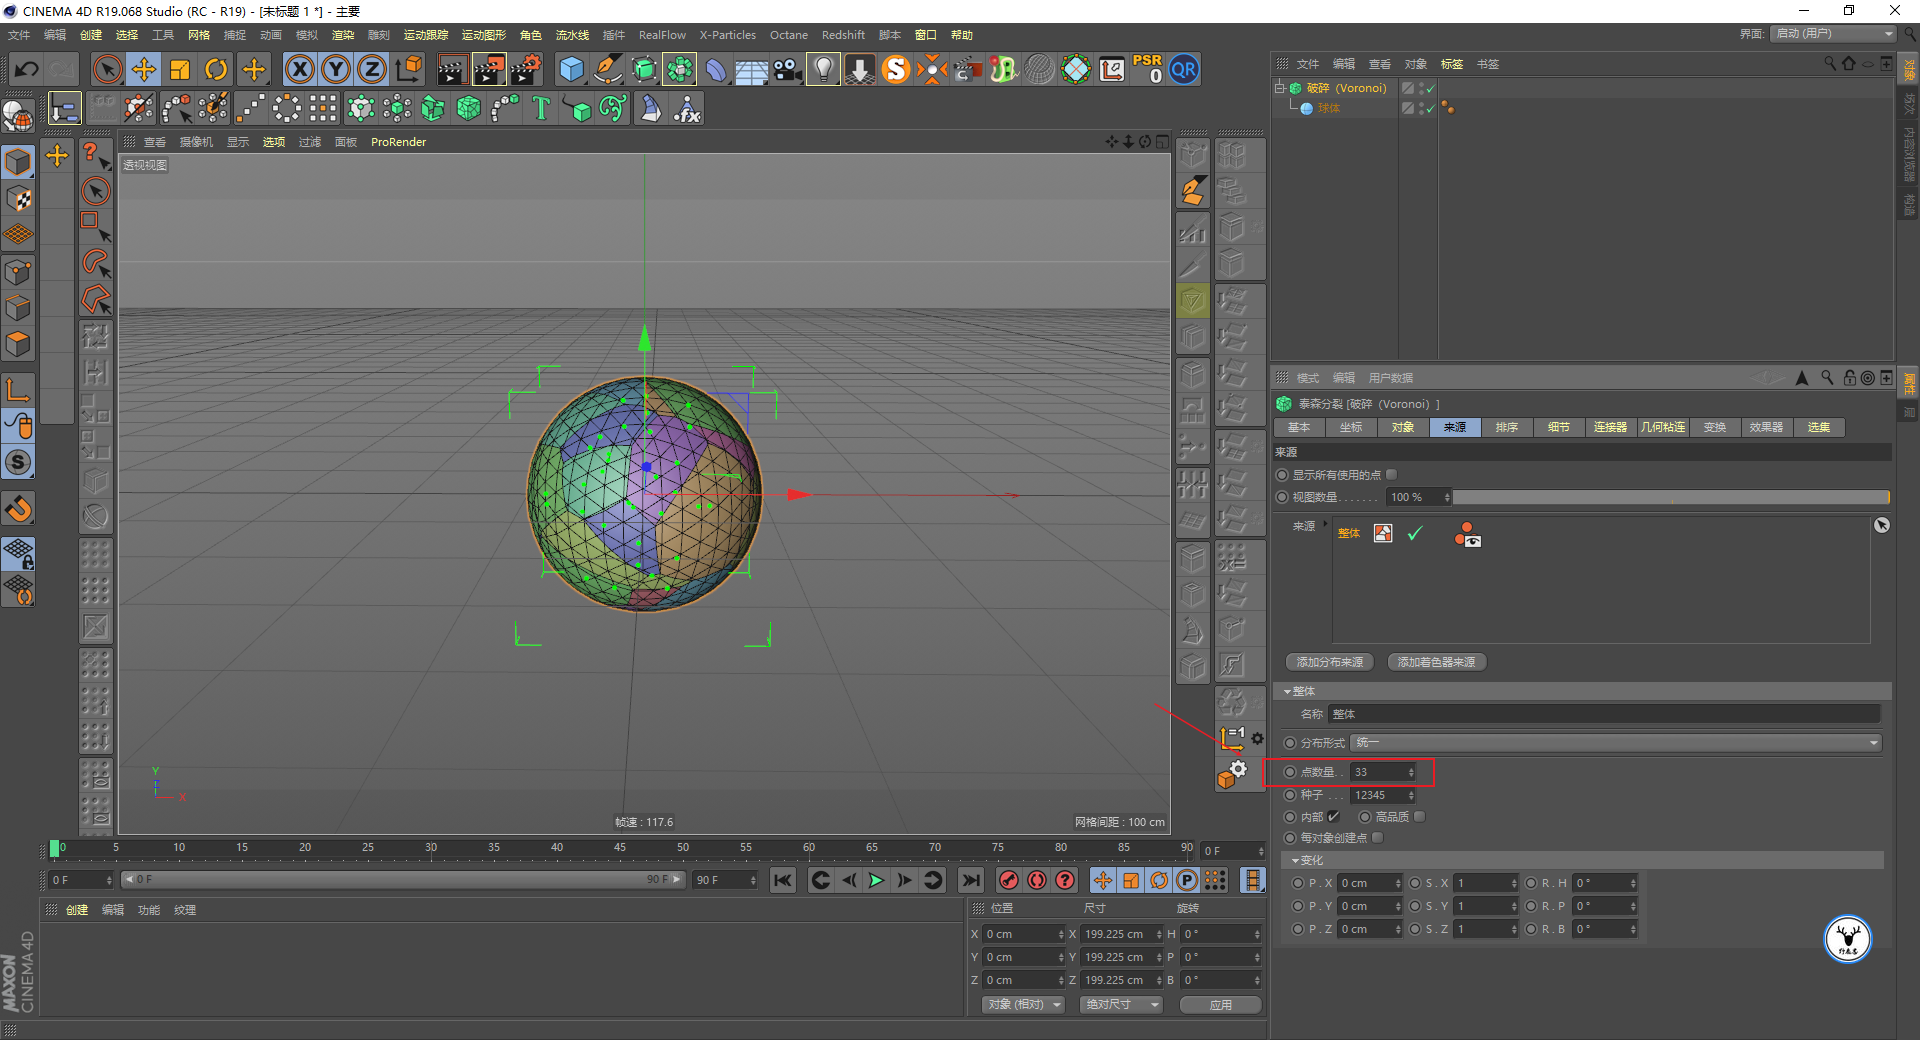This screenshot has width=1920, height=1040.
Task: Toggle green check of 整体 source entry
Action: 1414,534
